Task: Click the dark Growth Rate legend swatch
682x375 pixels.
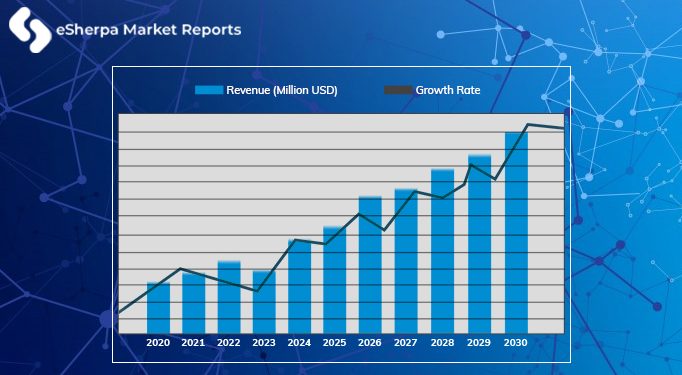Action: click(398, 90)
